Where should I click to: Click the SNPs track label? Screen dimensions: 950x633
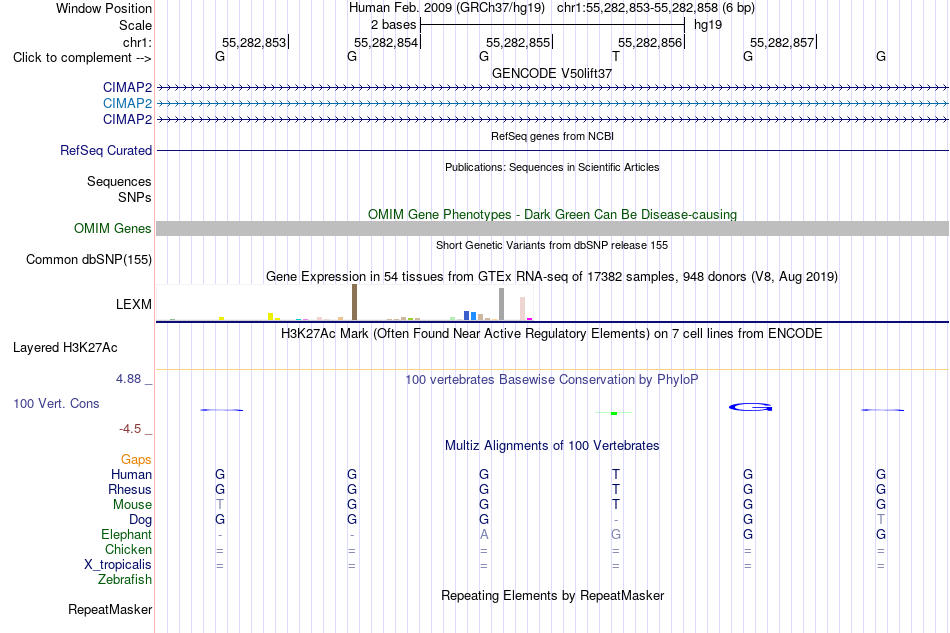pyautogui.click(x=135, y=197)
